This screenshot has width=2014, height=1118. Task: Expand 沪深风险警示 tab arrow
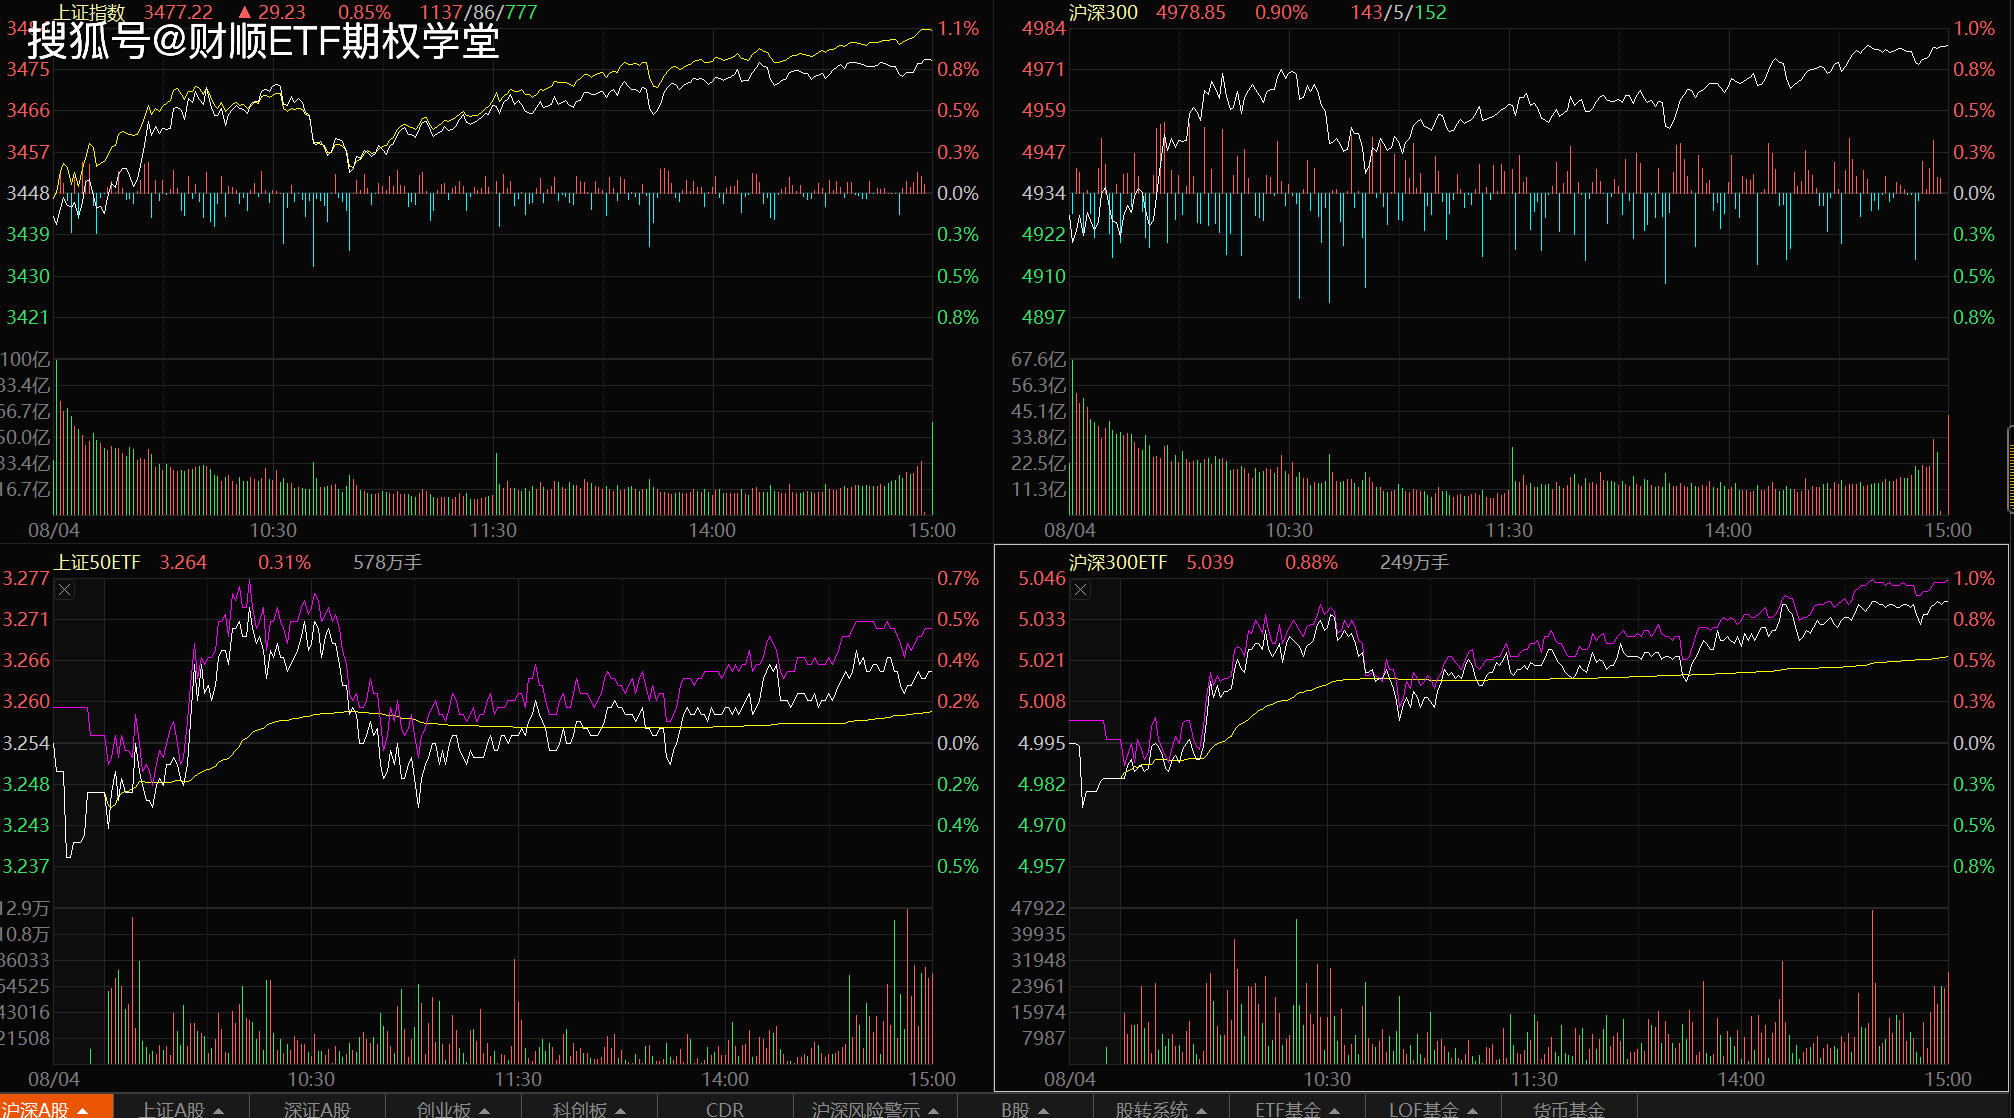pyautogui.click(x=934, y=1111)
